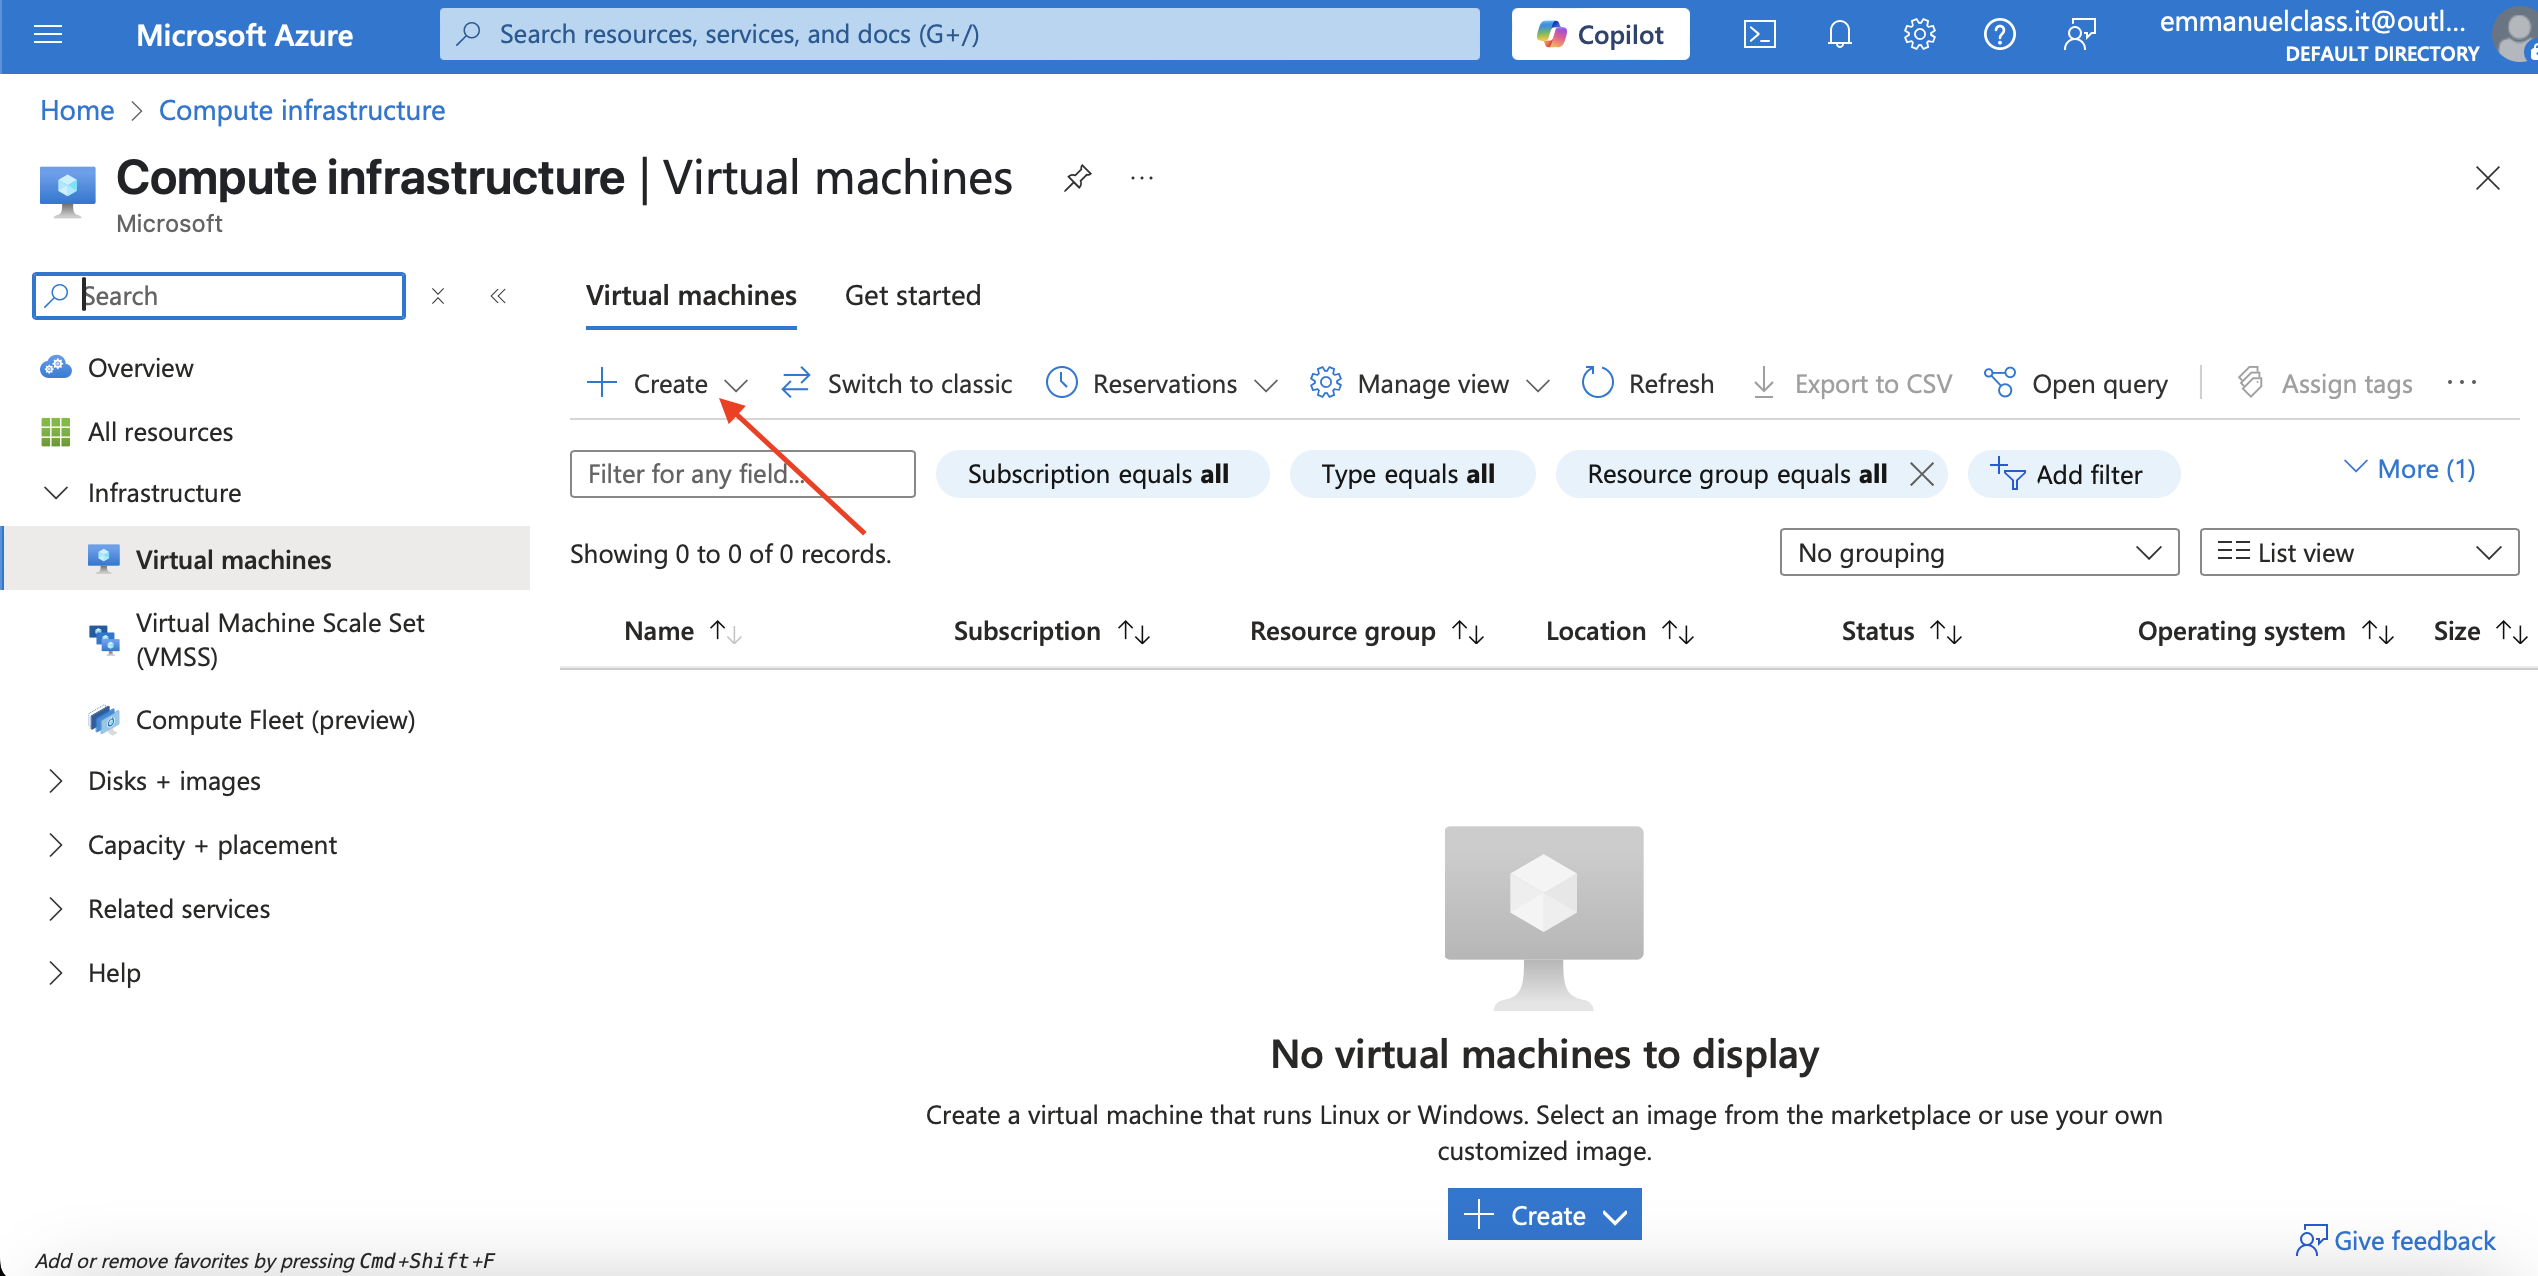Click Open query
2538x1276 pixels.
tap(2075, 384)
